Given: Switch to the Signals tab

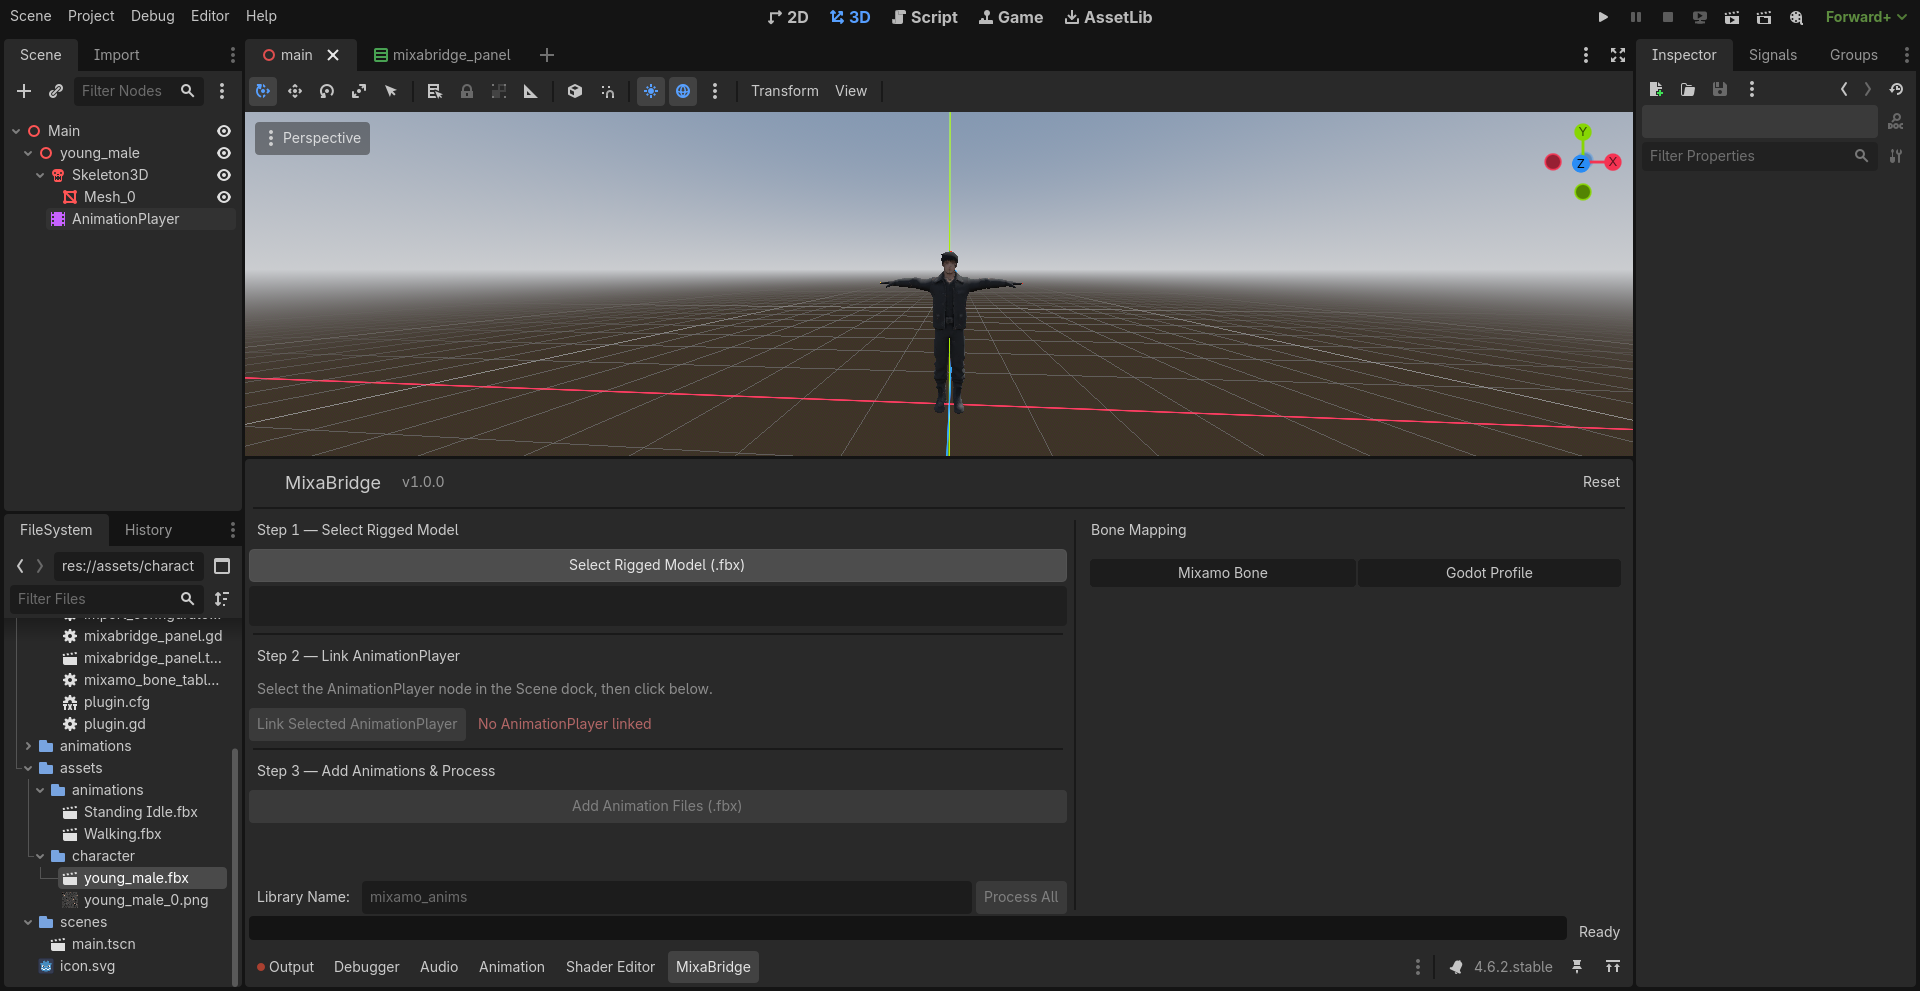Looking at the screenshot, I should click(x=1772, y=55).
